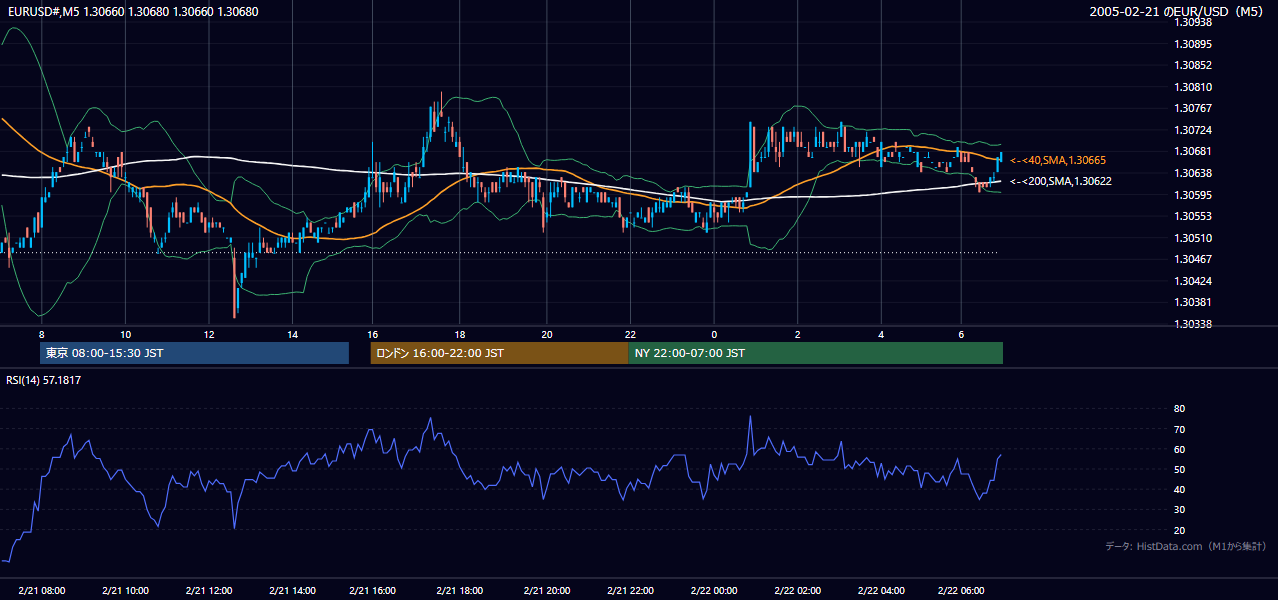Click the 2/21 08:00 time label
The height and width of the screenshot is (600, 1278).
pyautogui.click(x=42, y=591)
